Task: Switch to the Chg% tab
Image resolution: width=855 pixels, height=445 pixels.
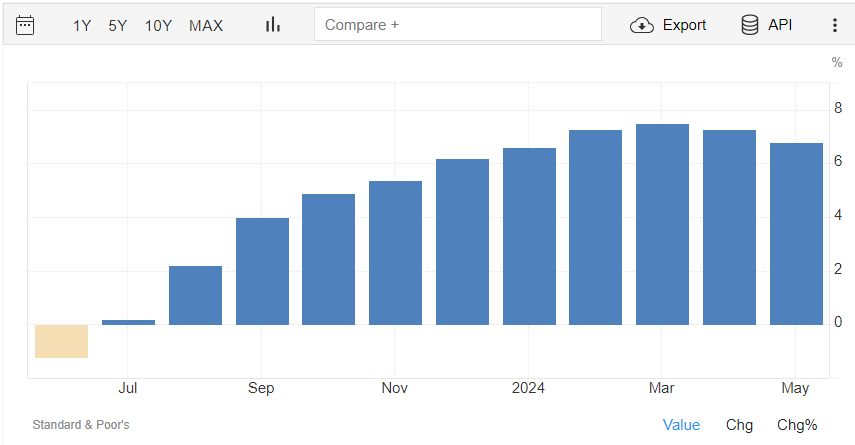Action: [797, 425]
